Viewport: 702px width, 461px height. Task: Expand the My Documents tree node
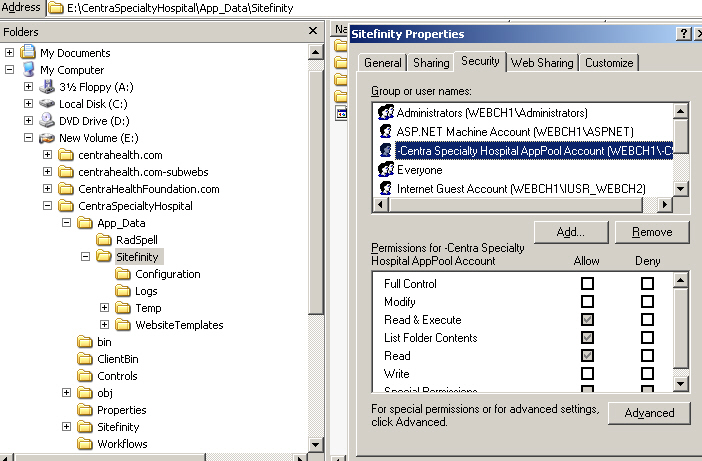pos(9,52)
